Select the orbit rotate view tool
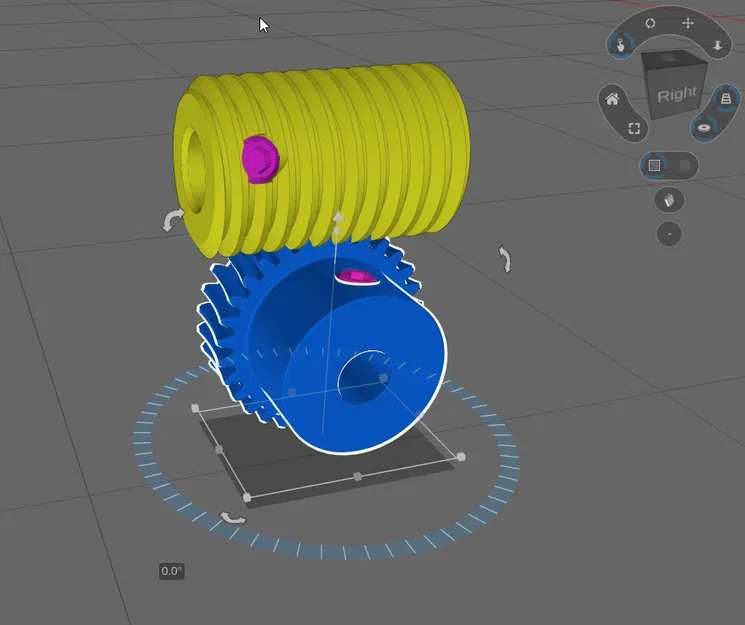Screen dimensions: 745x625 pyautogui.click(x=650, y=23)
